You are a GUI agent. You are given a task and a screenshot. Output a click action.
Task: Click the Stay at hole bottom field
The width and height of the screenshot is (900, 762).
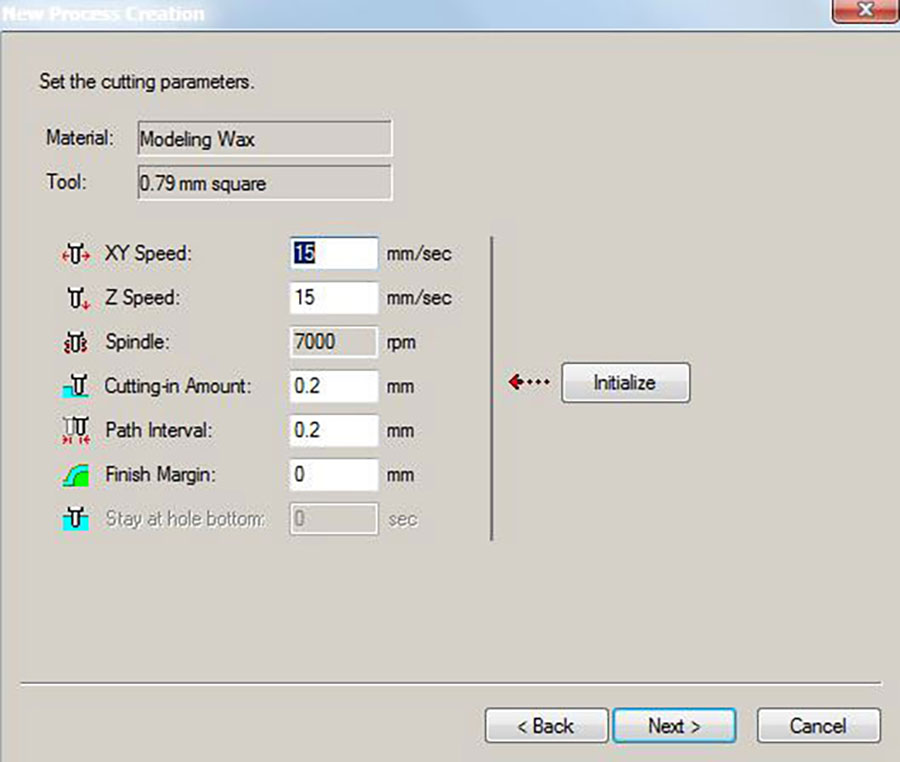334,519
